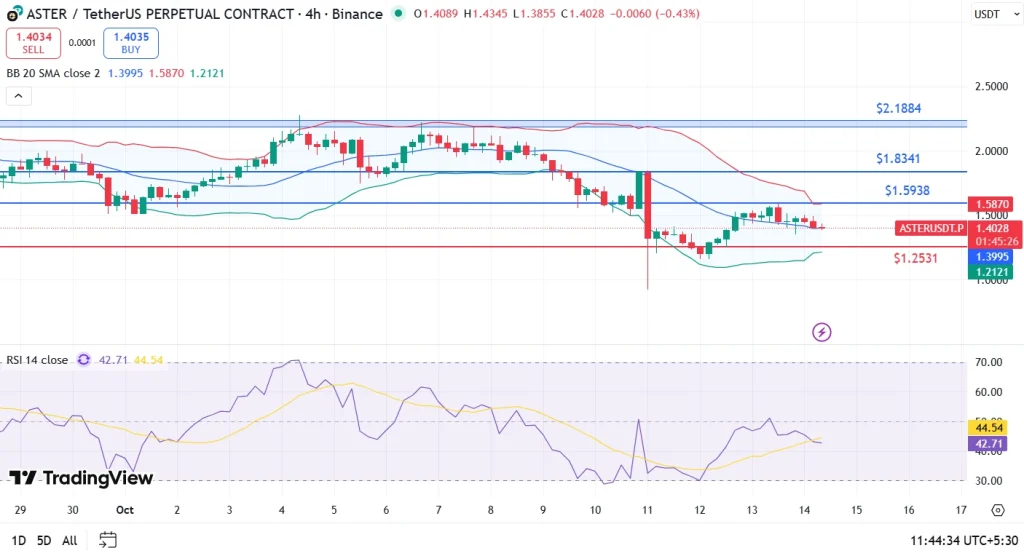Collapse the indicator legend with chevron

pyautogui.click(x=18, y=96)
